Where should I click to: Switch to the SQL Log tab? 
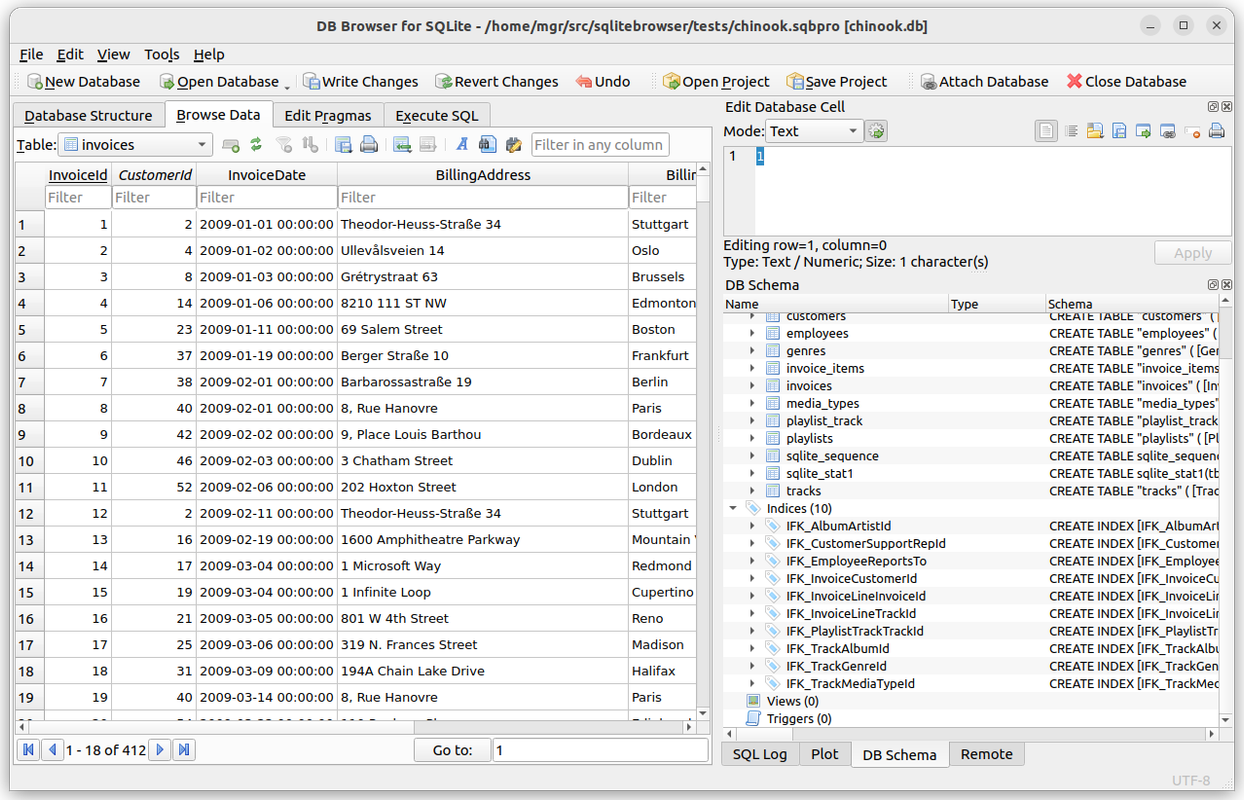point(760,754)
